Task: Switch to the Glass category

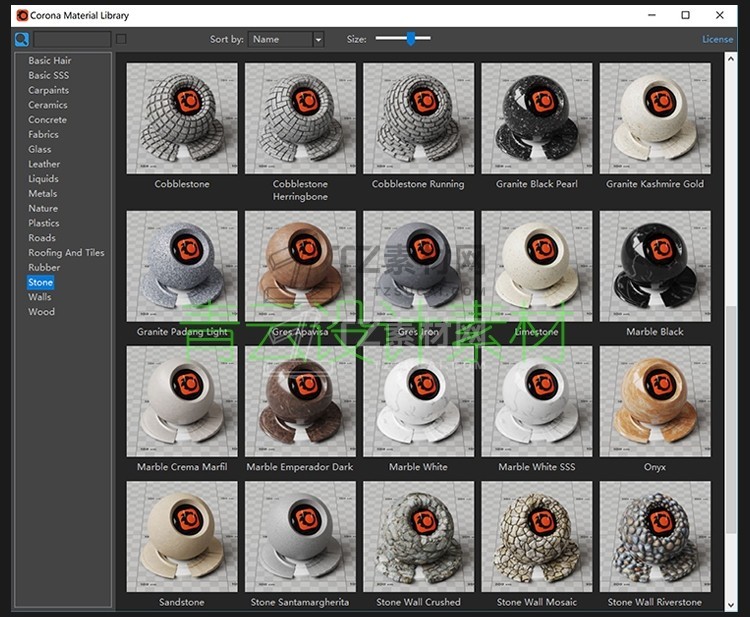Action: pos(40,149)
